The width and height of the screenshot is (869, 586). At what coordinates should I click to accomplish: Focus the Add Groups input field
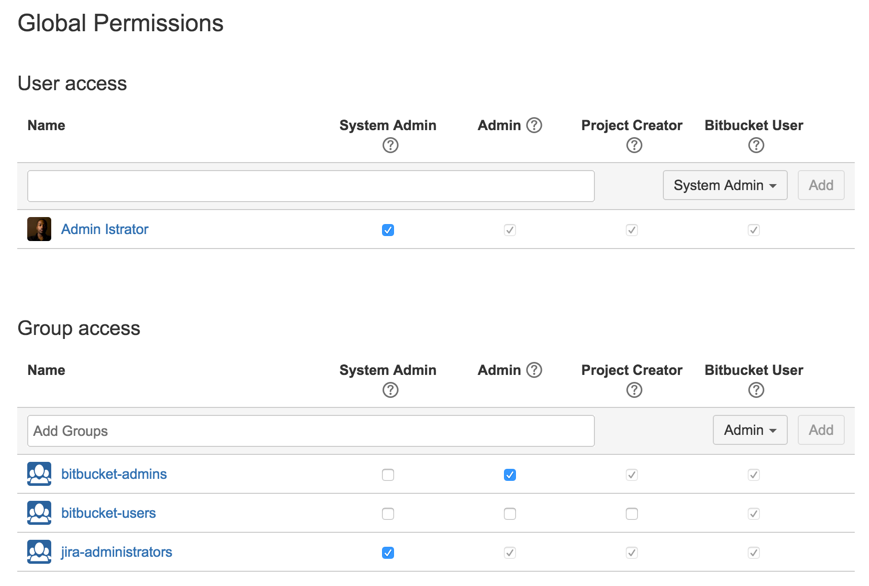pyautogui.click(x=311, y=431)
